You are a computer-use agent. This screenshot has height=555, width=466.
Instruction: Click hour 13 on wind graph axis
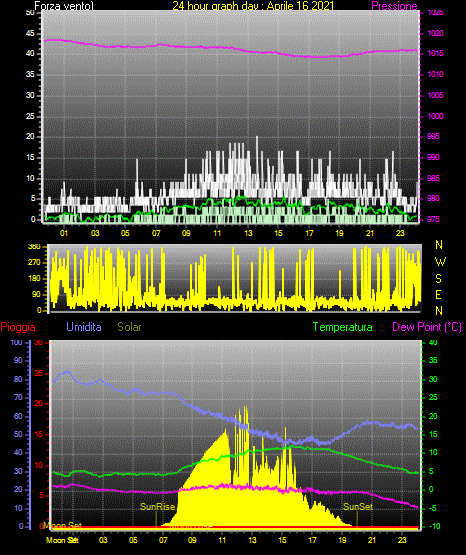248,233
